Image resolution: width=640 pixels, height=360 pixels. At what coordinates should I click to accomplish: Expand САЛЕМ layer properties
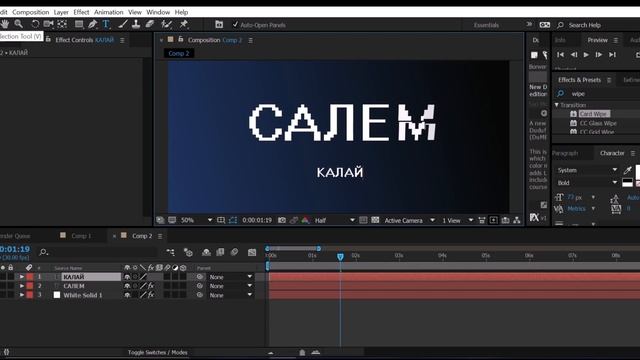coord(22,286)
